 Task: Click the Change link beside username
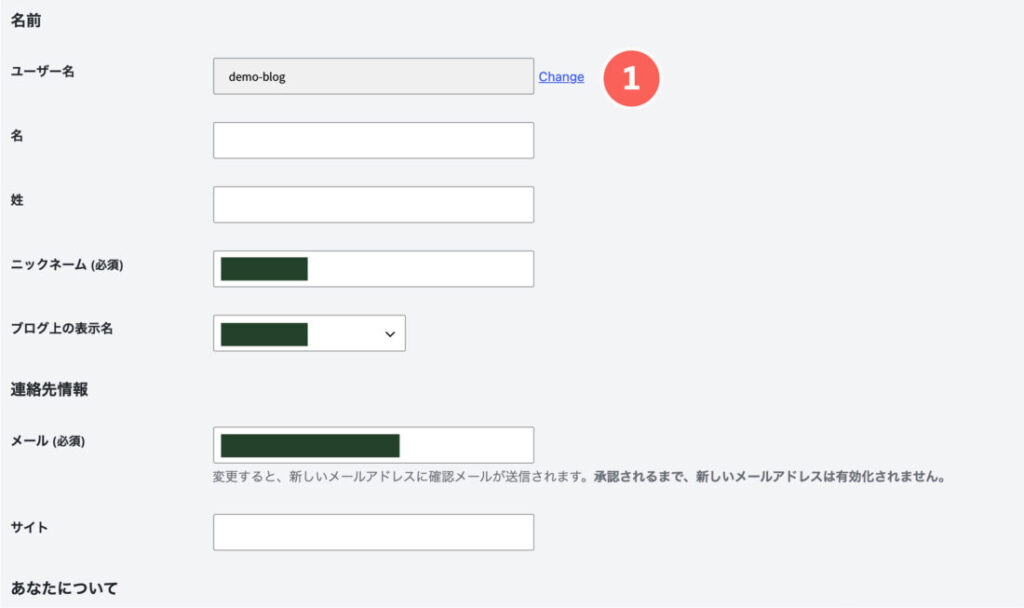click(561, 76)
